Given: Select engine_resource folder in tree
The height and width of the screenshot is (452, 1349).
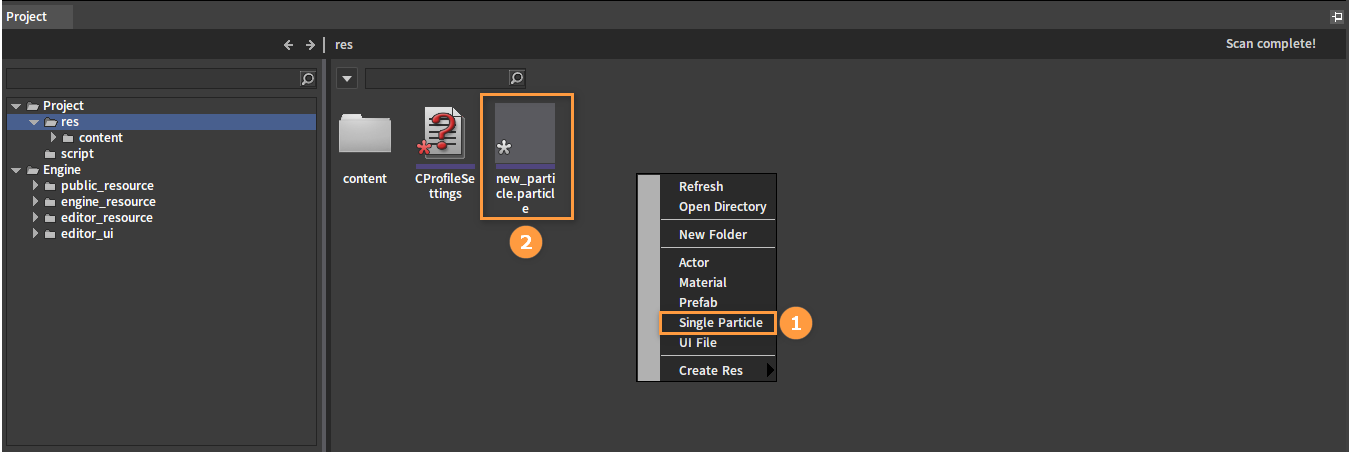Looking at the screenshot, I should [x=108, y=202].
